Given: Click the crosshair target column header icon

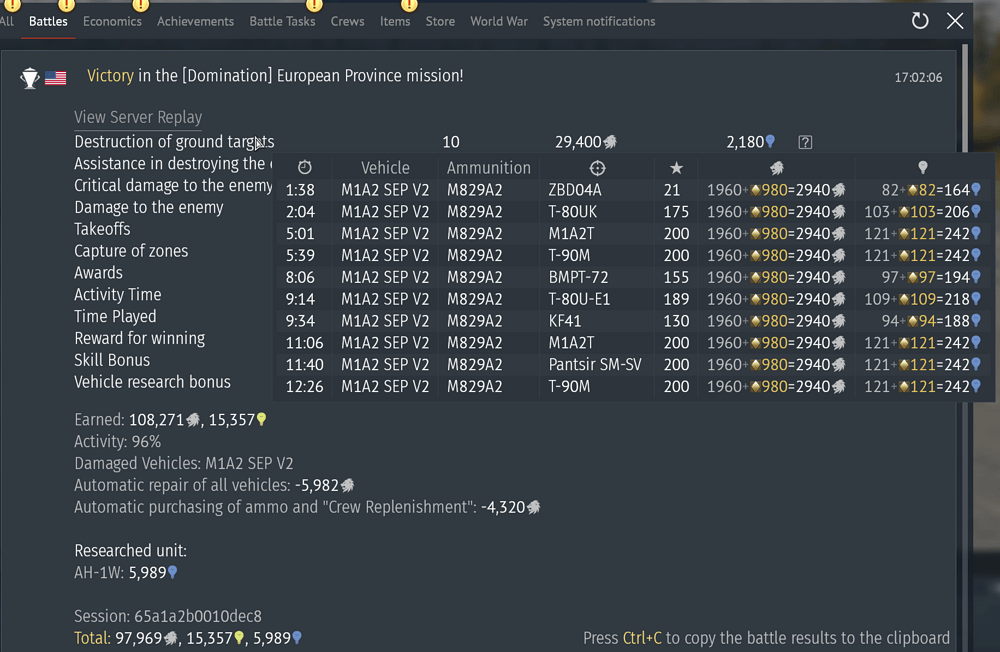Looking at the screenshot, I should [597, 168].
